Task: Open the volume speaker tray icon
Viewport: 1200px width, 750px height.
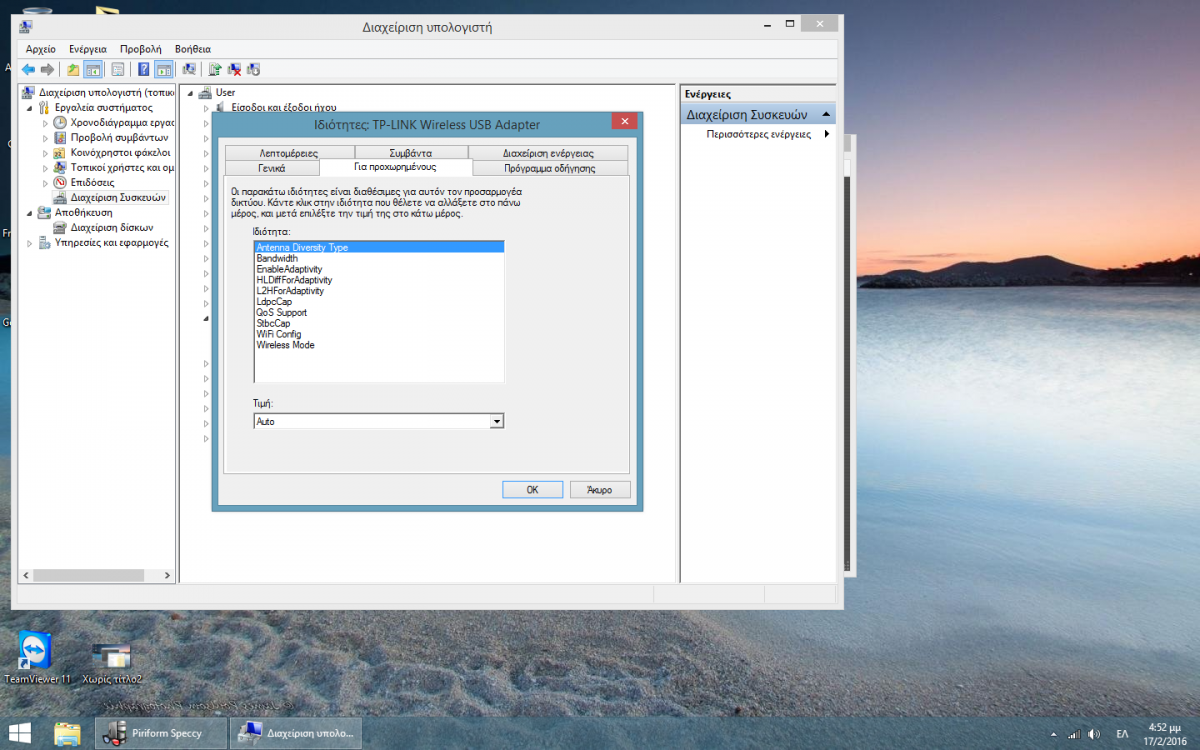Action: click(1094, 734)
